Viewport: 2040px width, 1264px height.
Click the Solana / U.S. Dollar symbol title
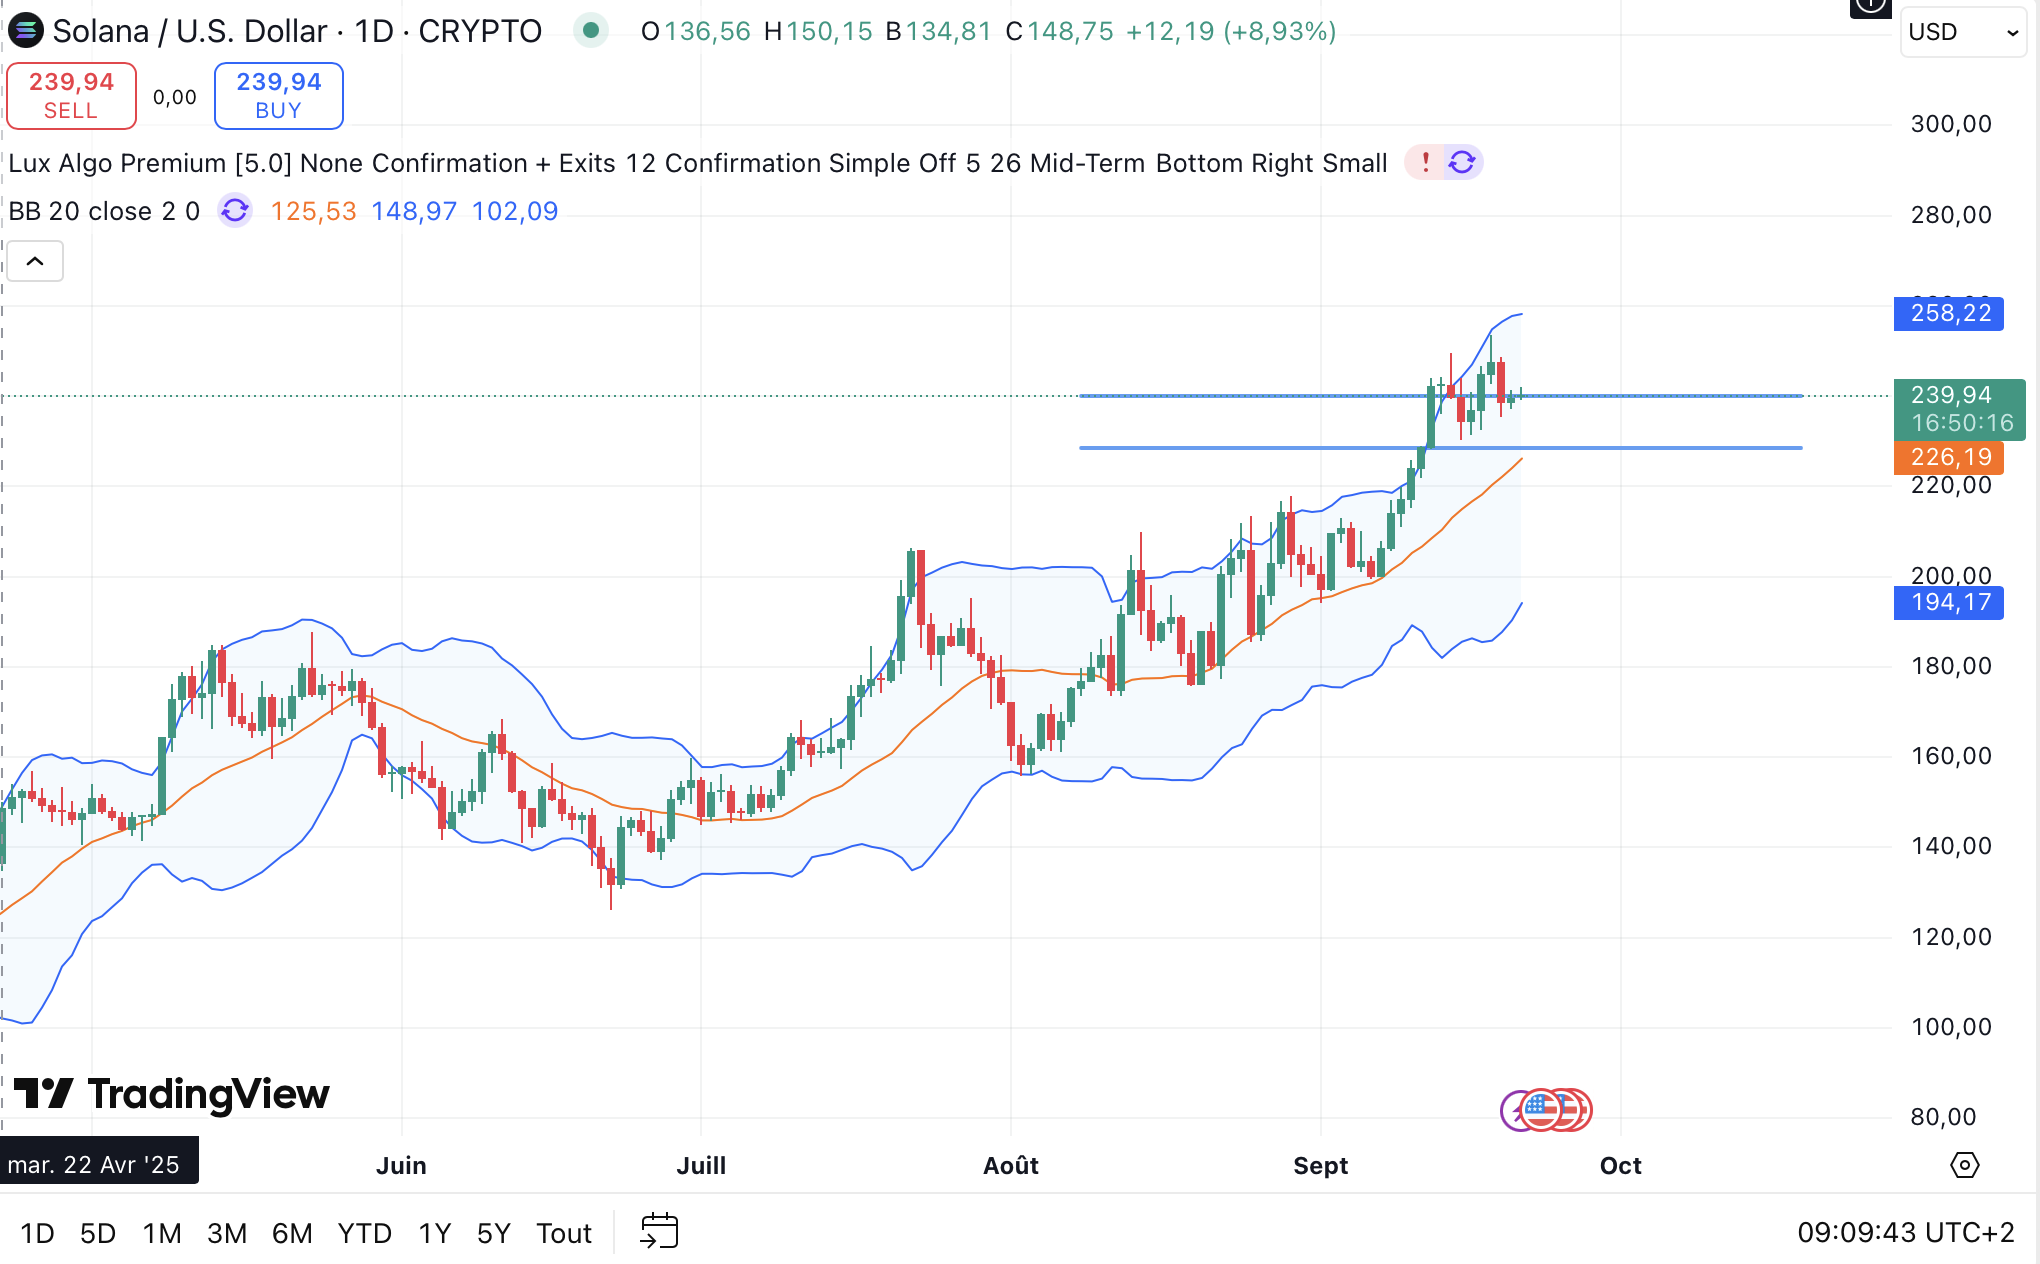pyautogui.click(x=189, y=31)
